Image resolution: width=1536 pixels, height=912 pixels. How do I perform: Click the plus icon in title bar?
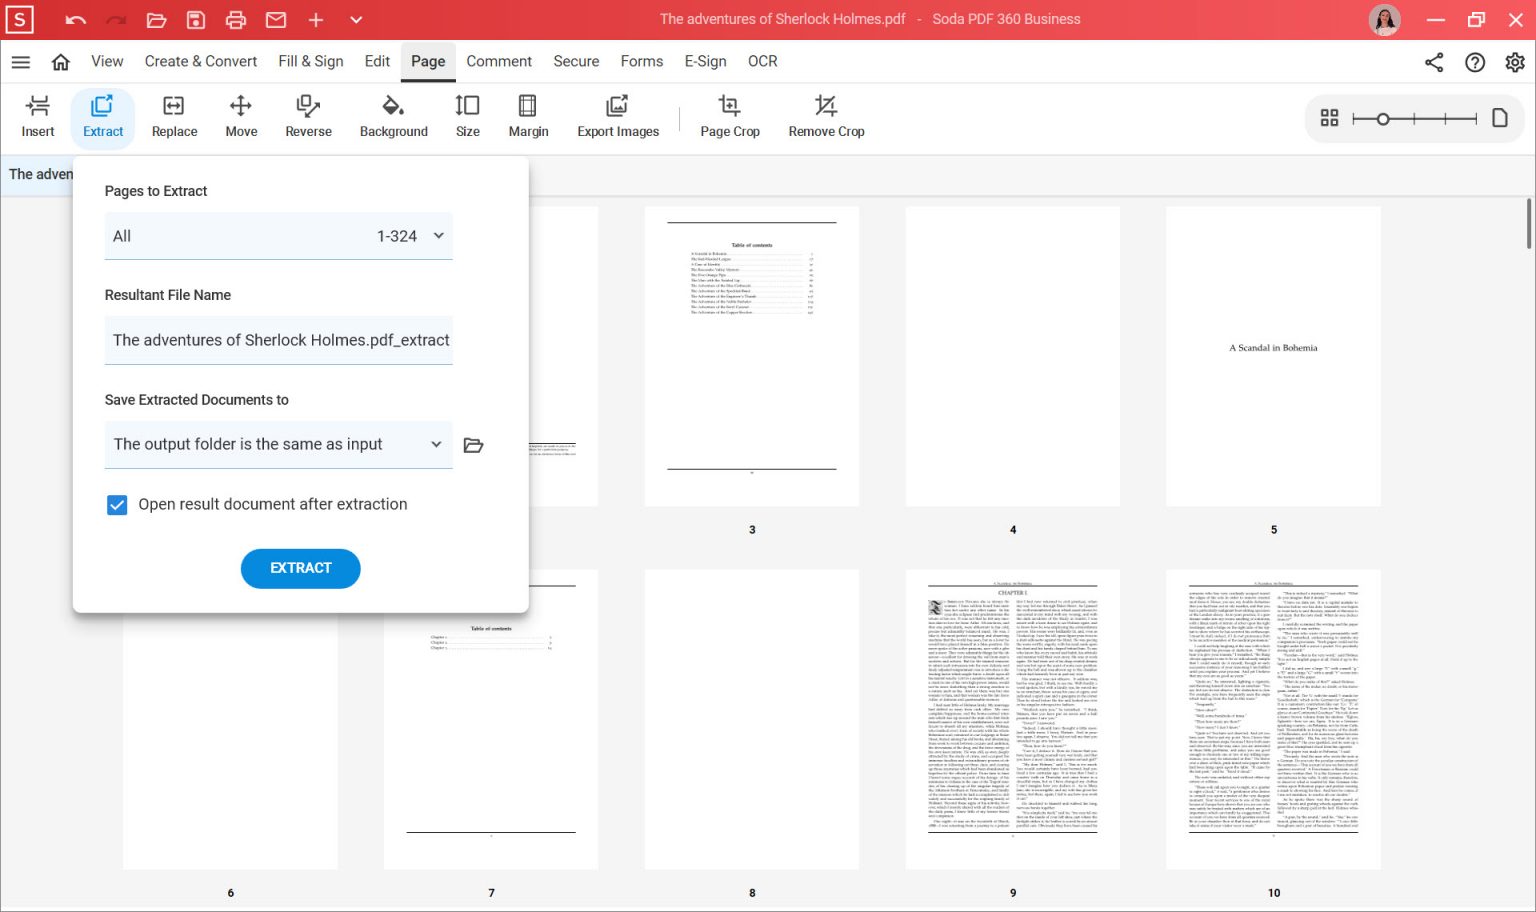(316, 20)
